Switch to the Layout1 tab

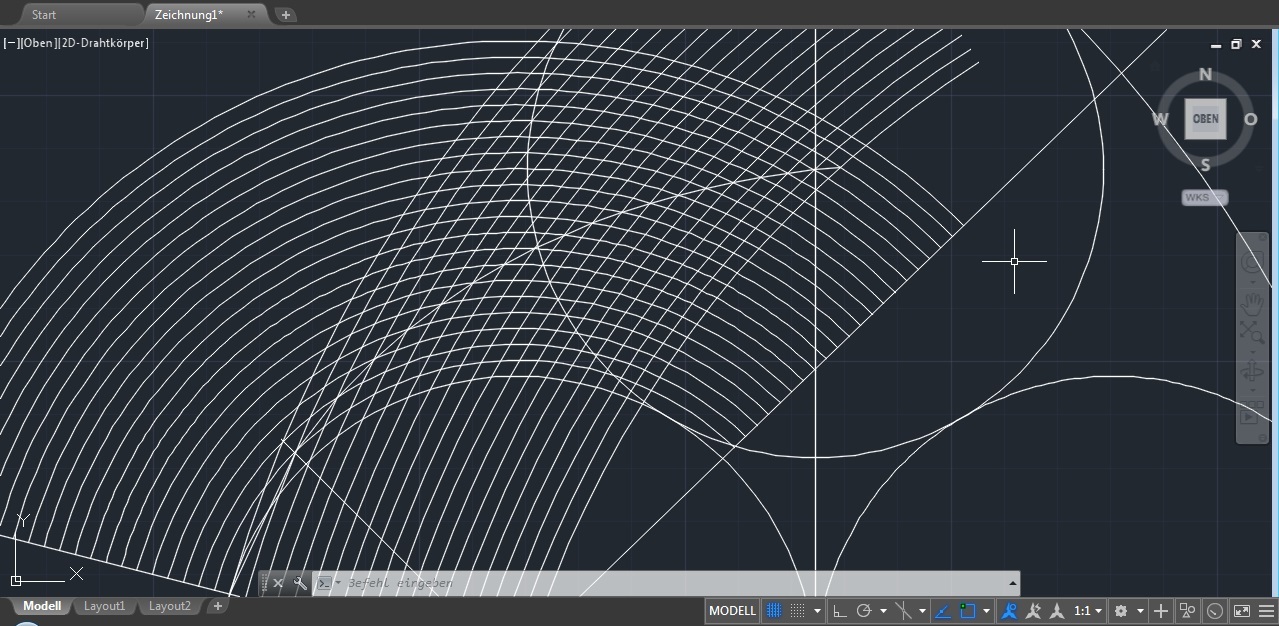pos(105,606)
